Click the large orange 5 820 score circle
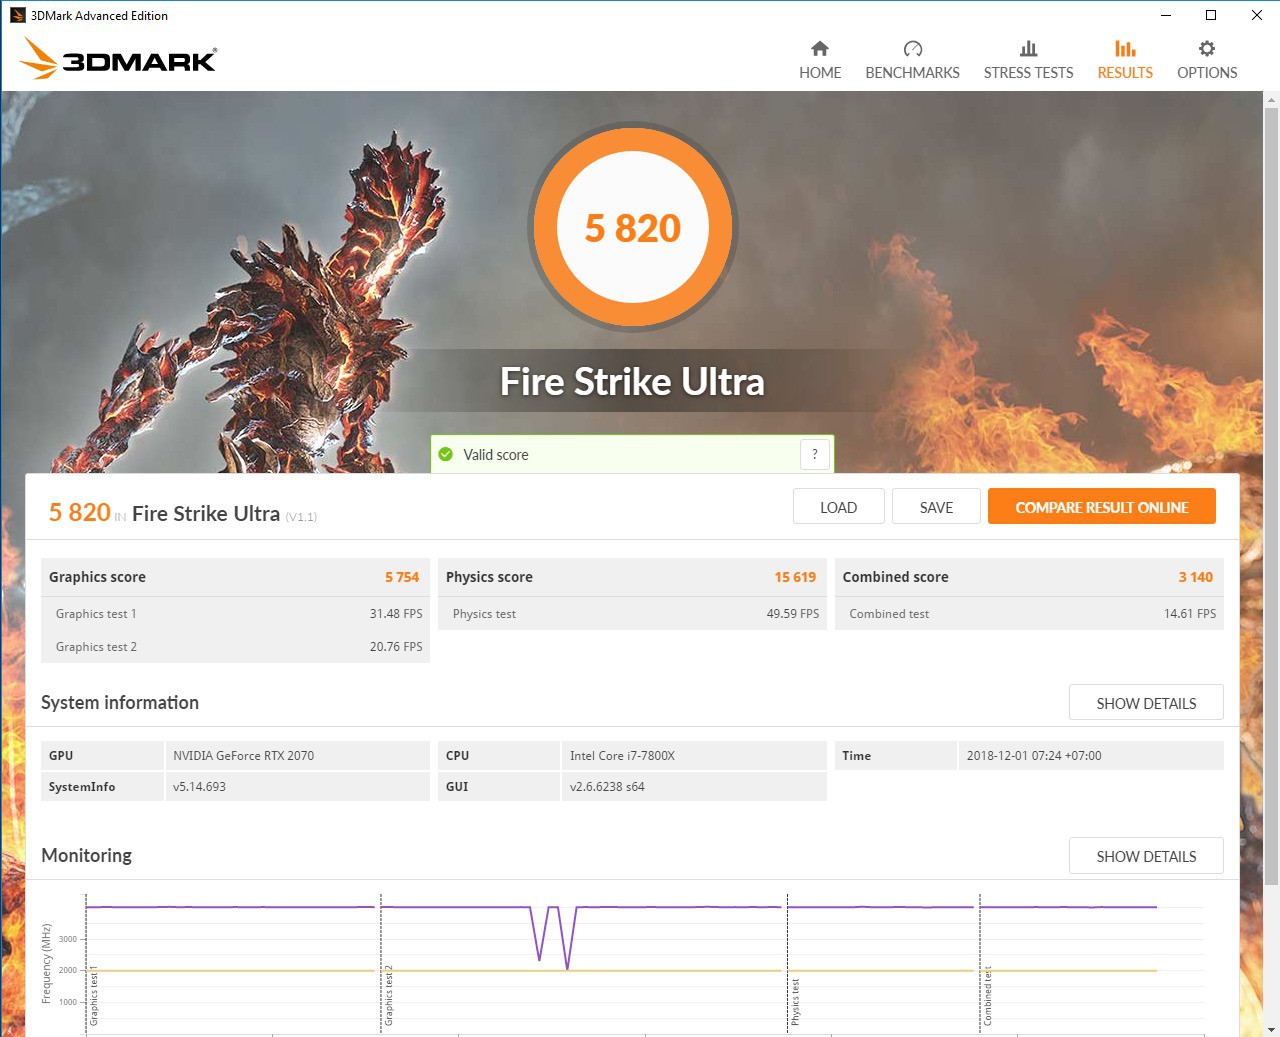The width and height of the screenshot is (1280, 1037). click(x=633, y=228)
